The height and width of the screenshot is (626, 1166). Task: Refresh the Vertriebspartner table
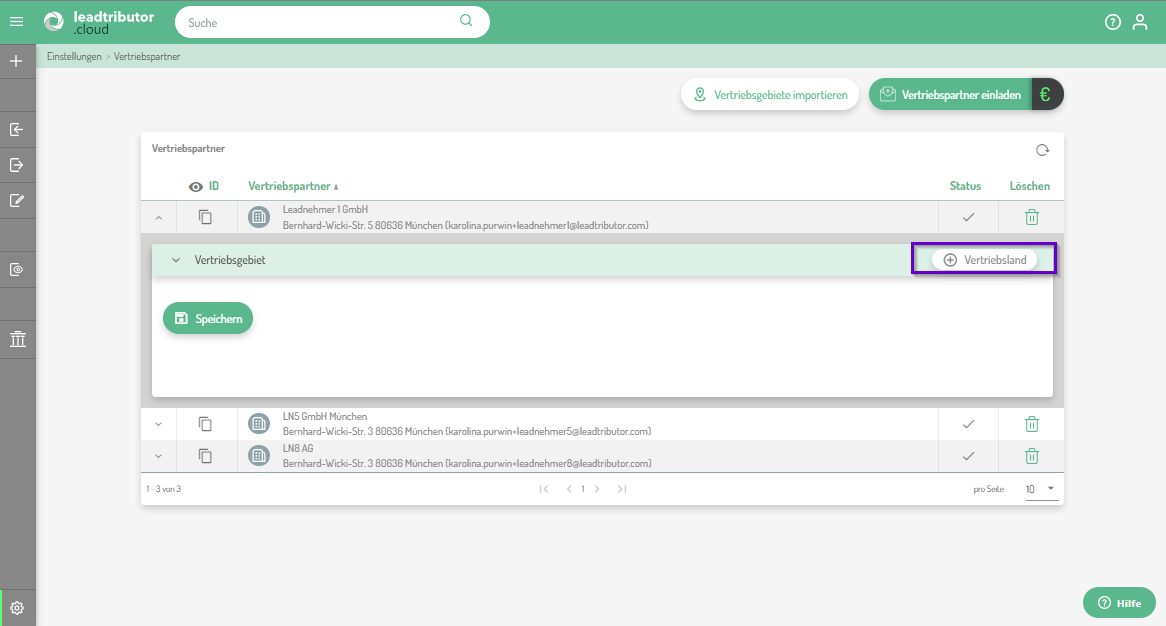1042,150
